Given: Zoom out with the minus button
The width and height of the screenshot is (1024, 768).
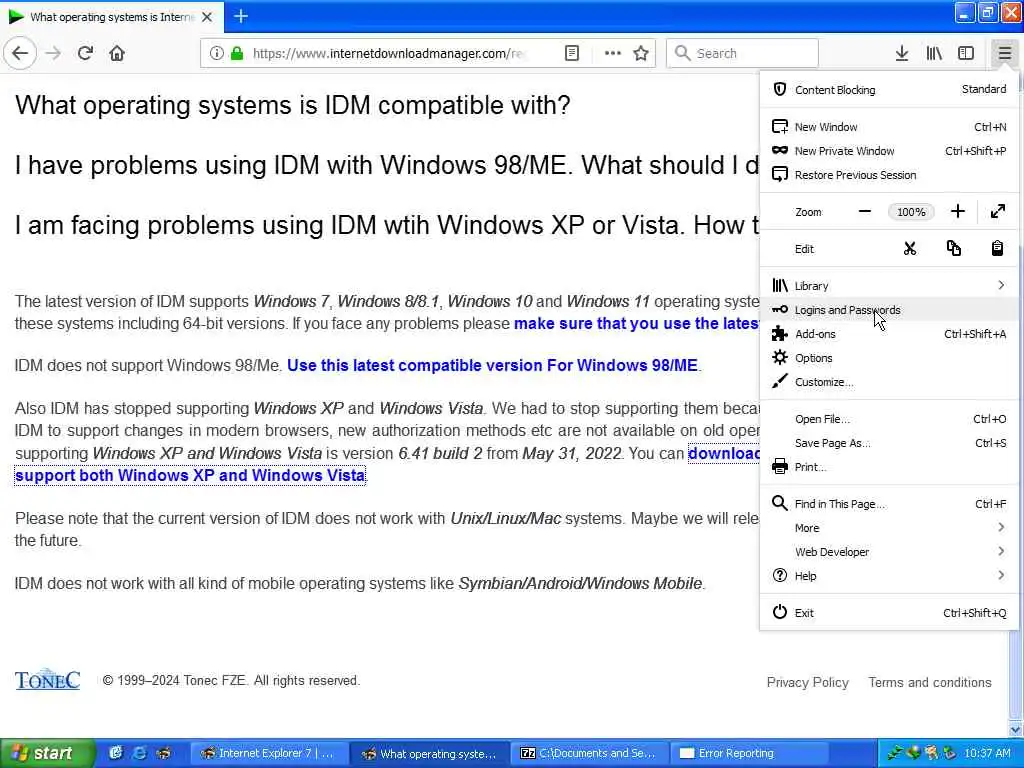Looking at the screenshot, I should pos(865,211).
